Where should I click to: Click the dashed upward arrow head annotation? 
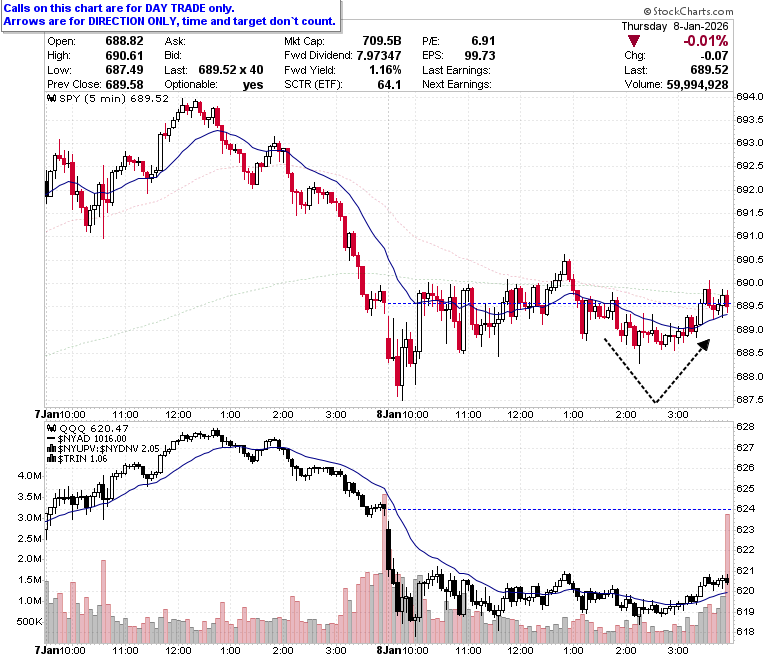pos(704,345)
